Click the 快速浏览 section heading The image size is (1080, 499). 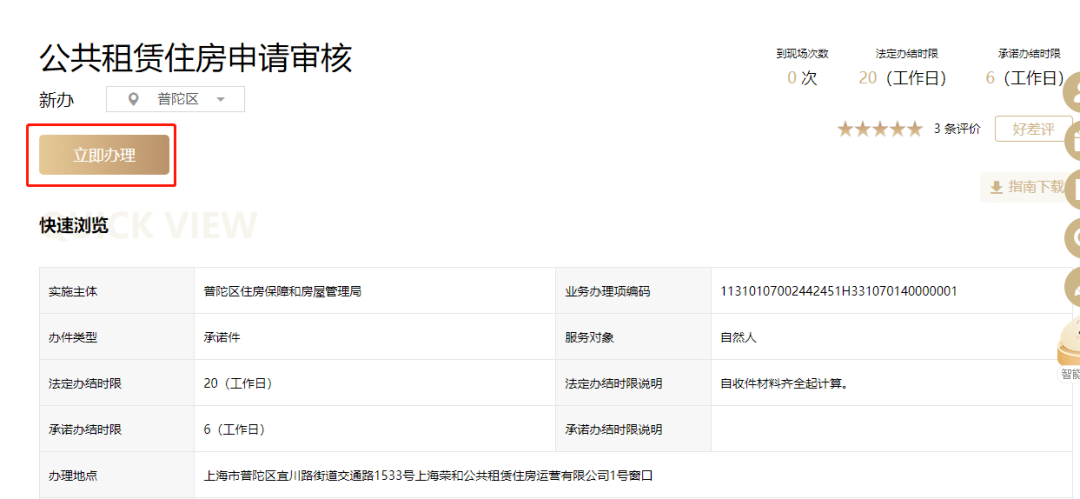74,225
